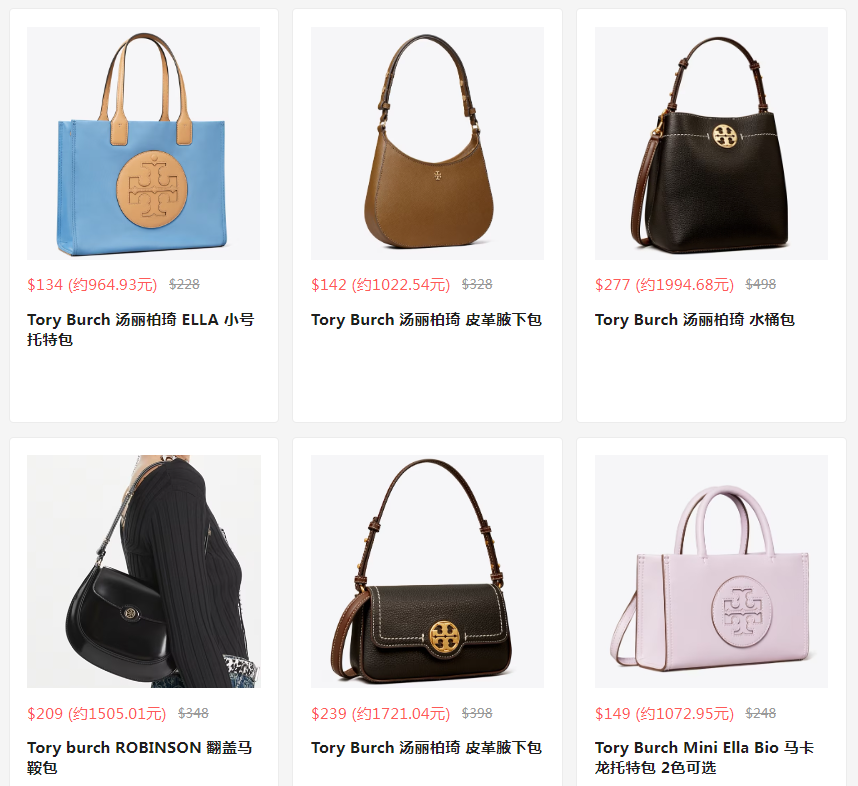Click the $239 (约1721.04元) sale price

click(380, 714)
